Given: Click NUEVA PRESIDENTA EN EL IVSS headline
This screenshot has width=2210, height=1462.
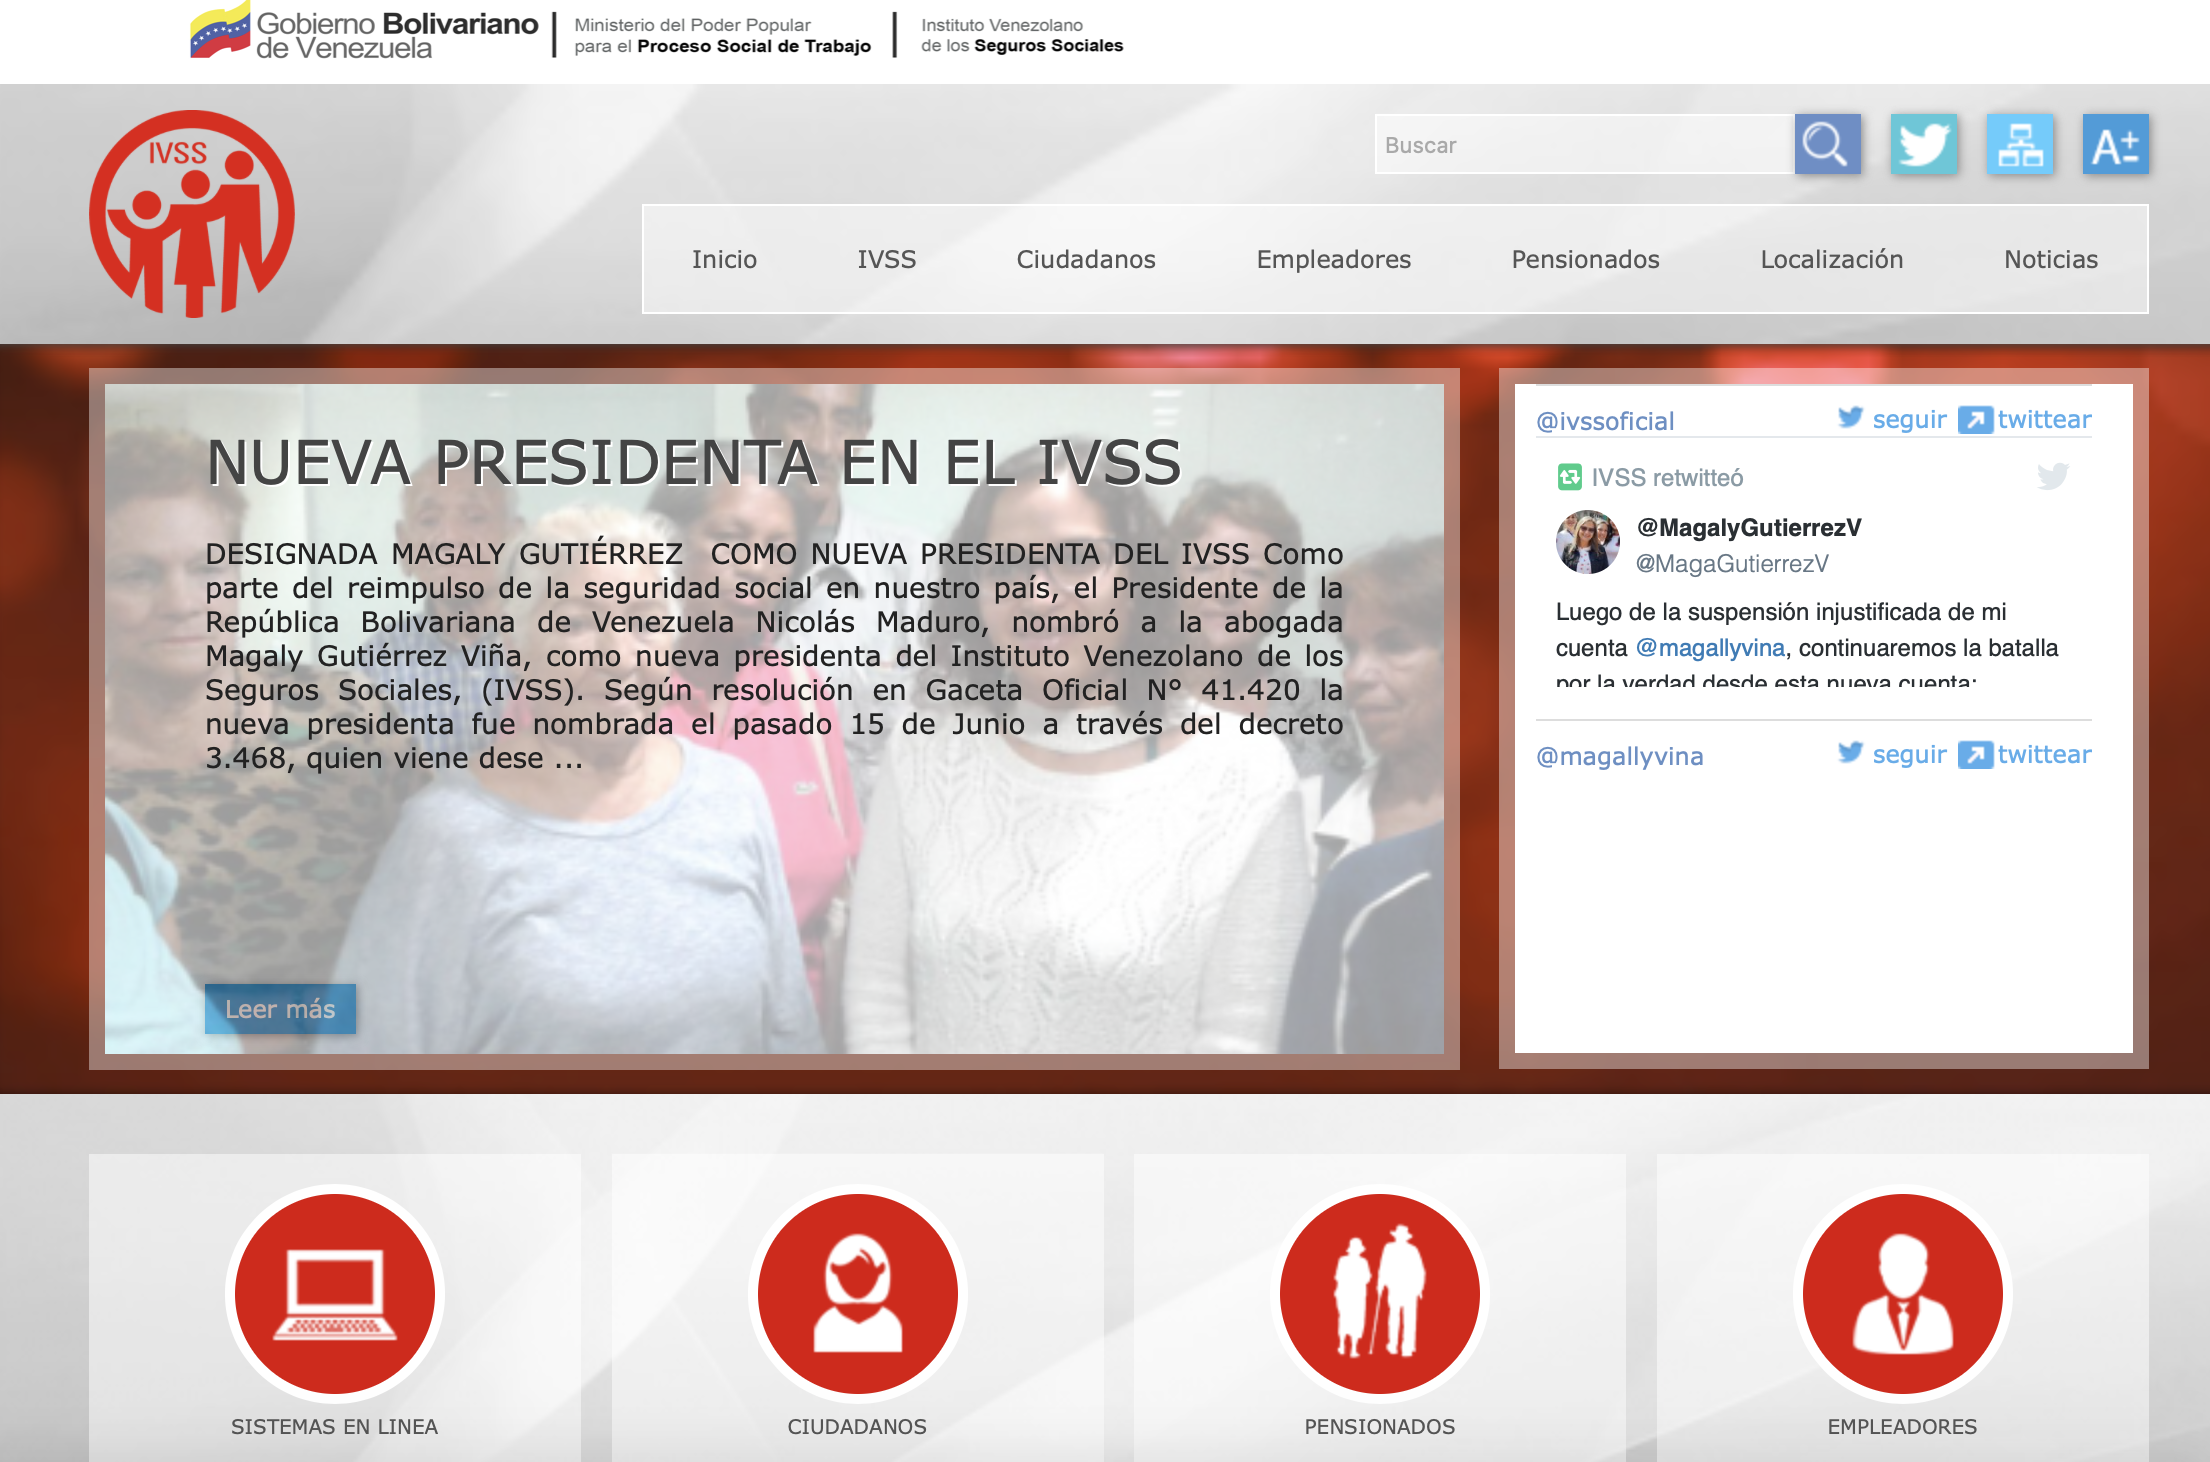Looking at the screenshot, I should (x=694, y=462).
